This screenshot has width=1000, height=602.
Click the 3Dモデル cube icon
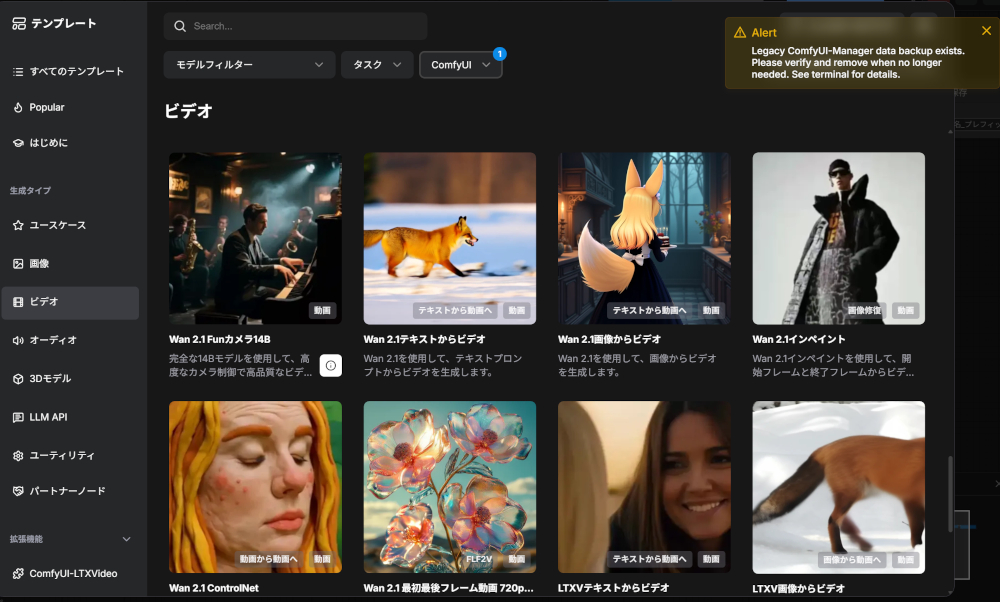coord(18,379)
